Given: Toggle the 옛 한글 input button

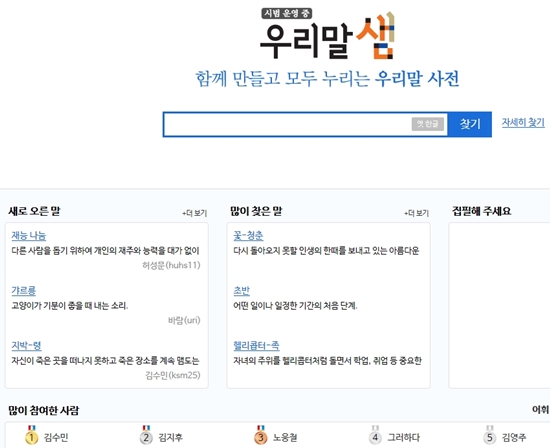Looking at the screenshot, I should (x=428, y=124).
